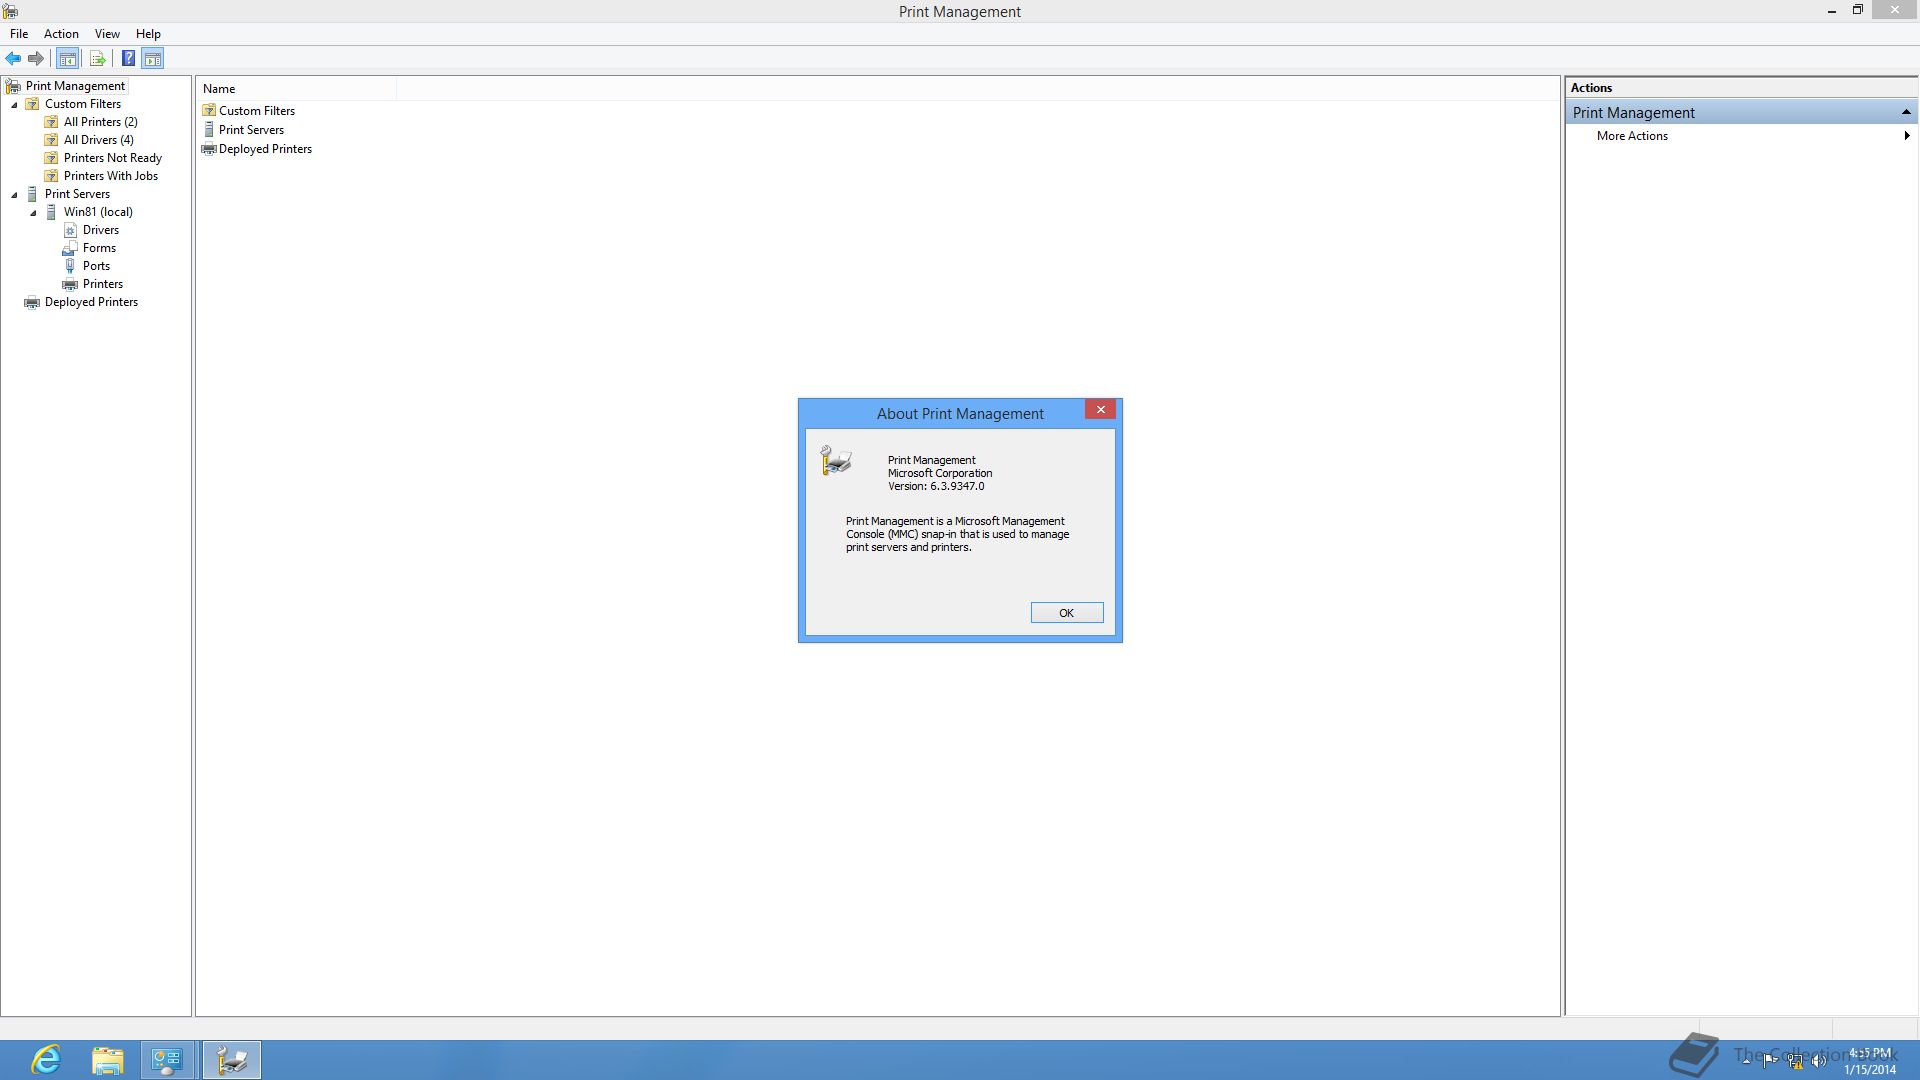This screenshot has height=1080, width=1920.
Task: Toggle the Show/Hide Console Tree button
Action: (68, 59)
